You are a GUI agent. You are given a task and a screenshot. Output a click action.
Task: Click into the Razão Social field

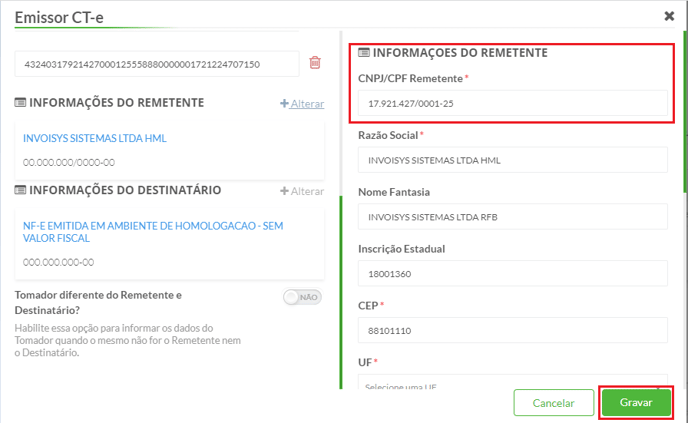pos(512,160)
